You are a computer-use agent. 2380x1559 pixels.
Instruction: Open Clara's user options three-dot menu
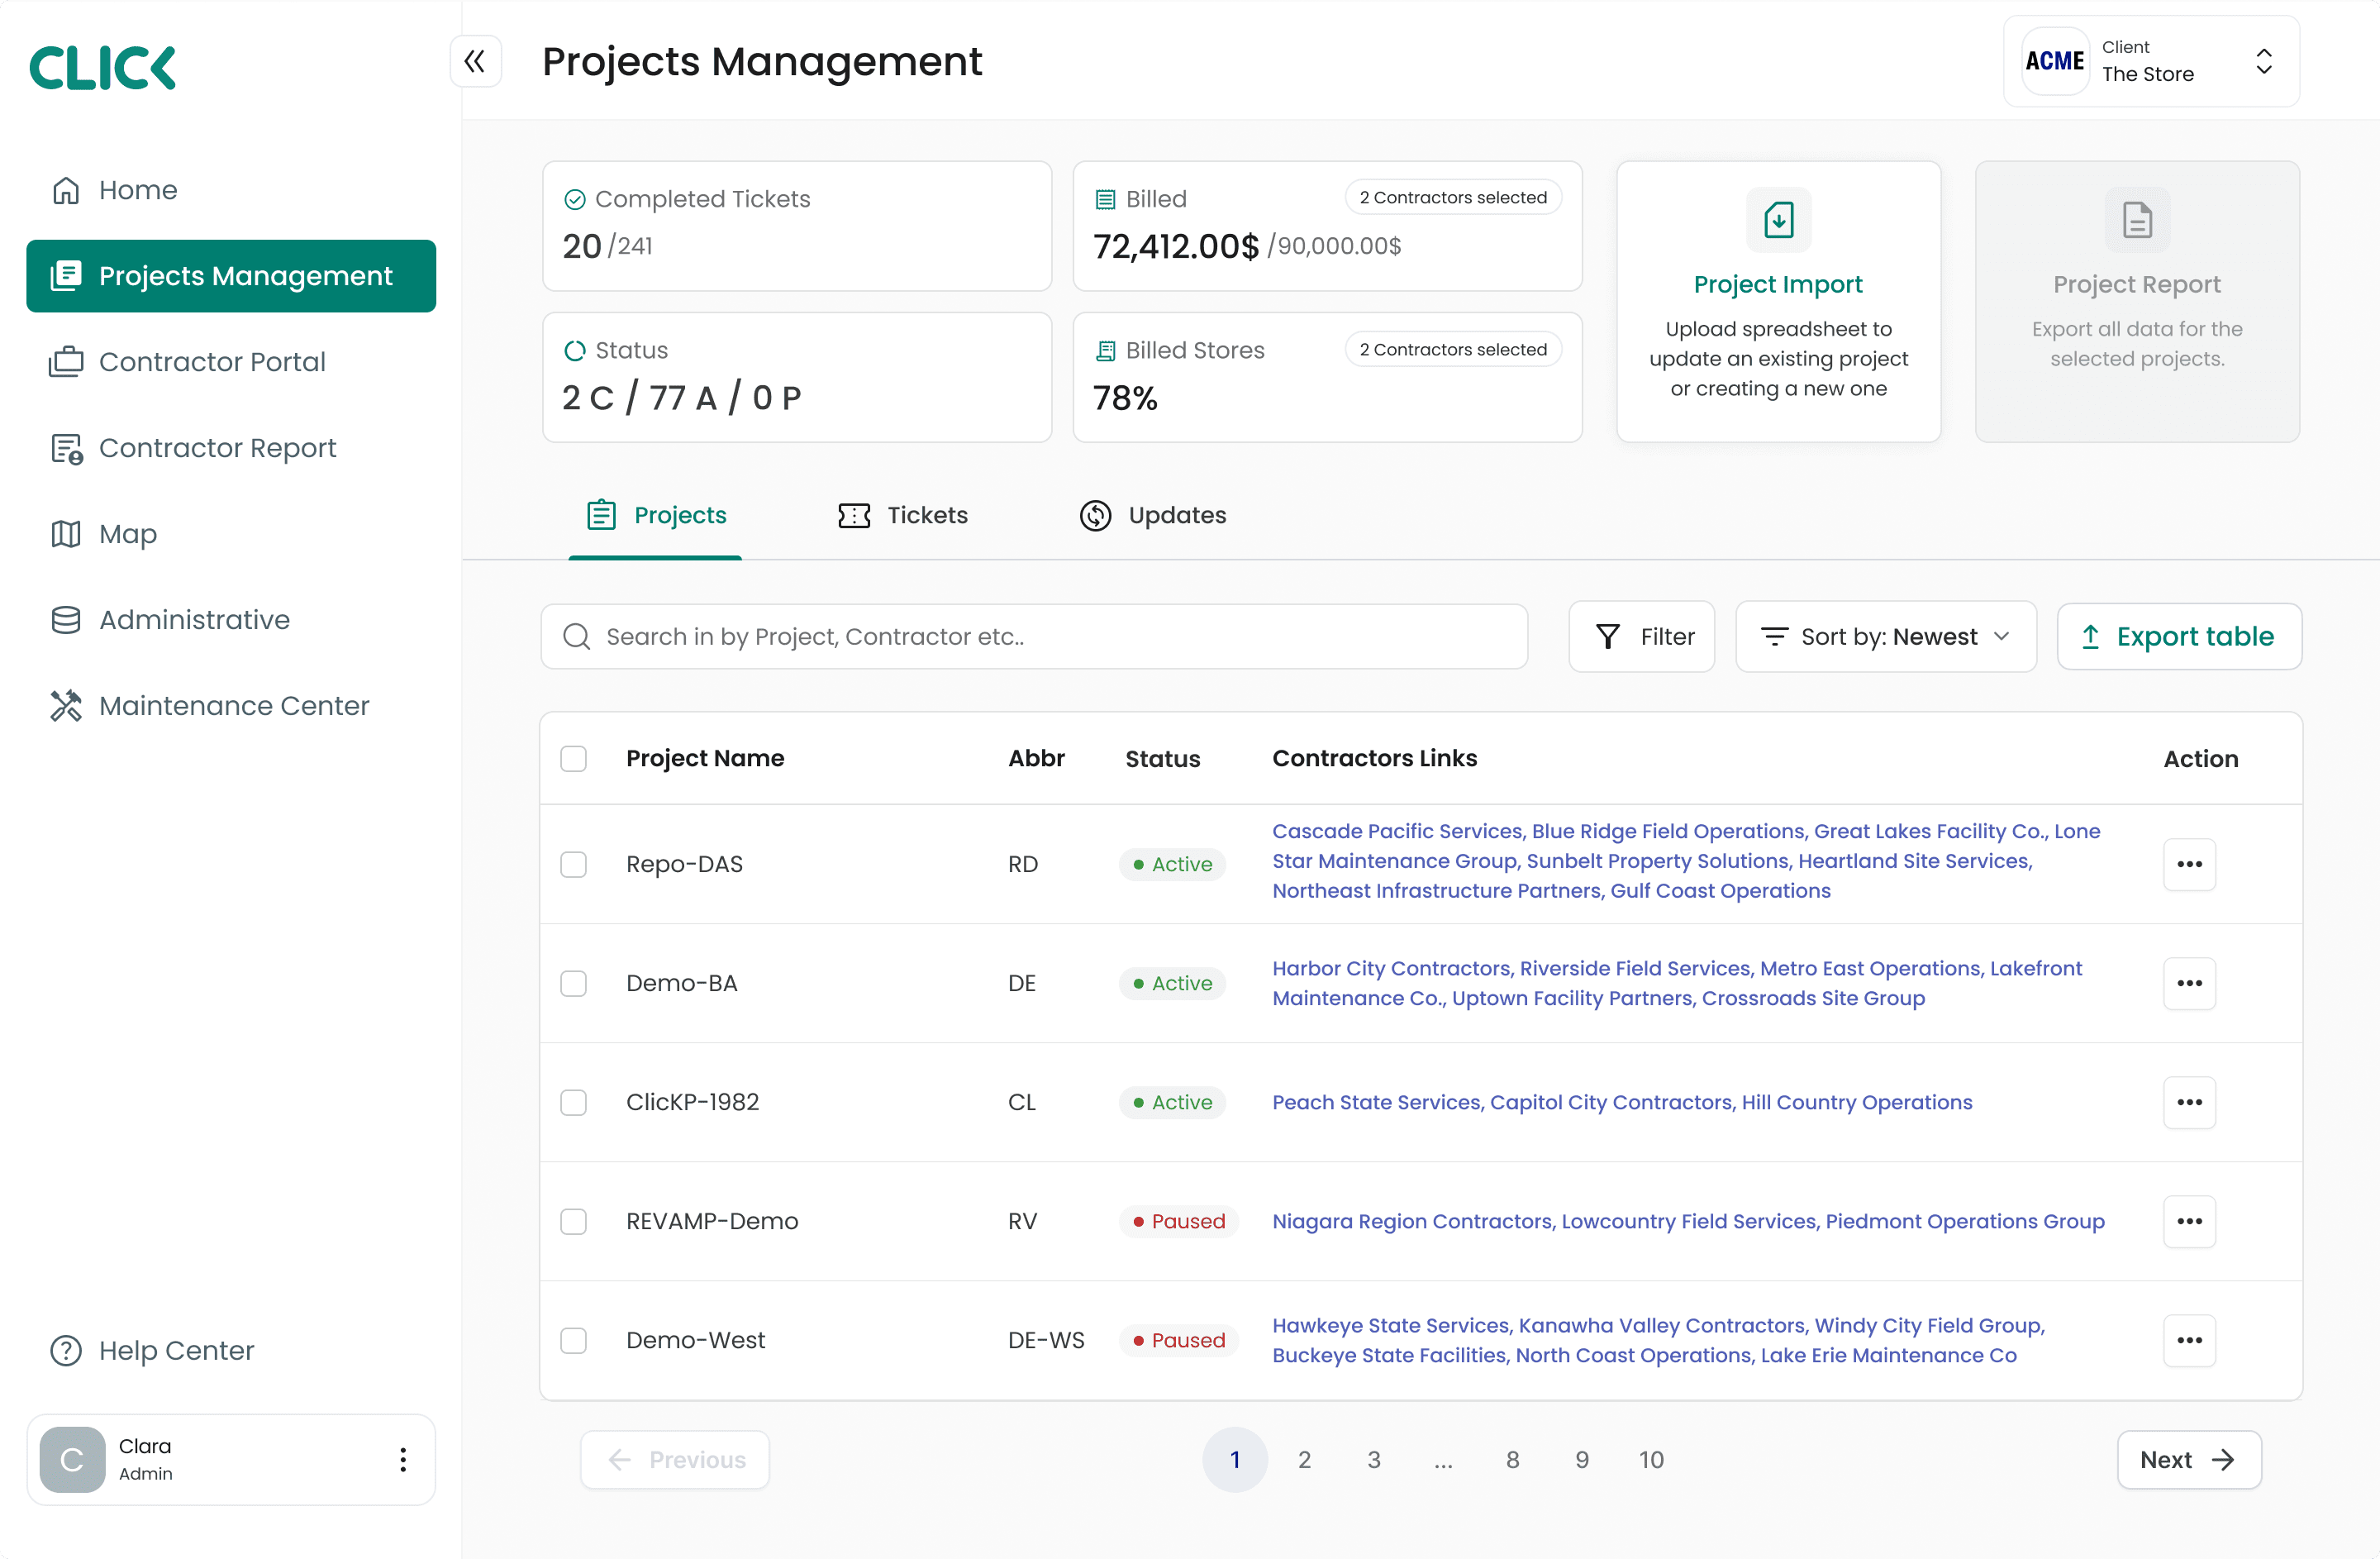[403, 1459]
